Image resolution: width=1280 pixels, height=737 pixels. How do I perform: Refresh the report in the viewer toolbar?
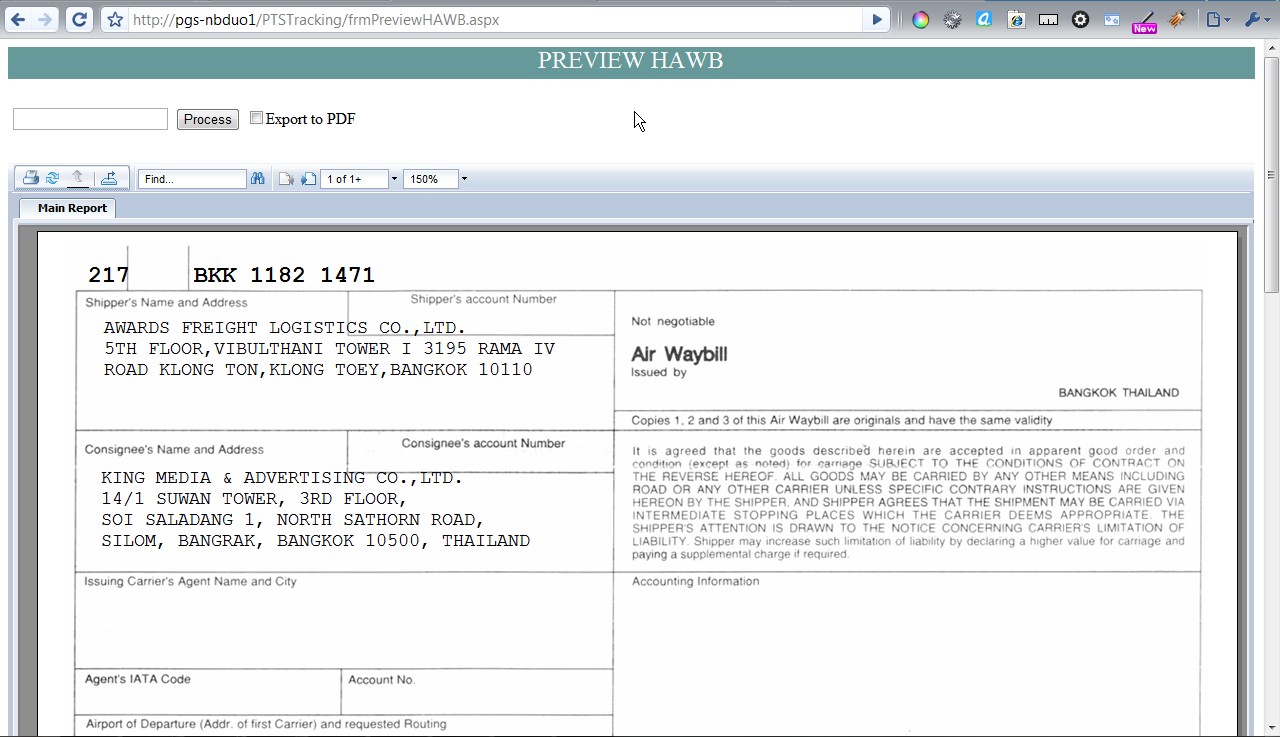coord(52,178)
